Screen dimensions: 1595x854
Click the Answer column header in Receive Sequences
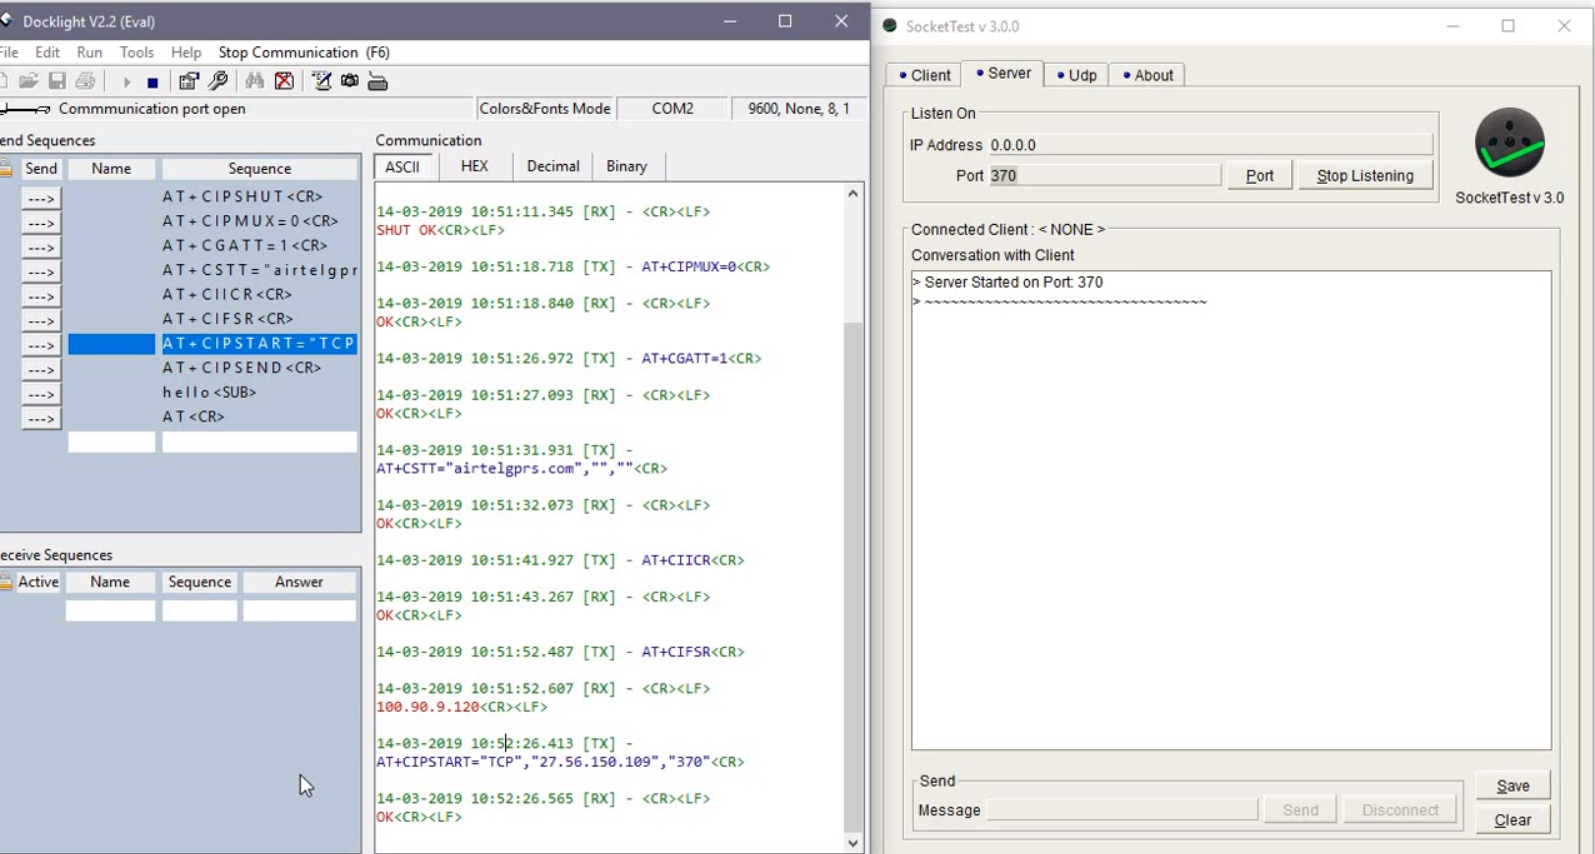(x=299, y=582)
